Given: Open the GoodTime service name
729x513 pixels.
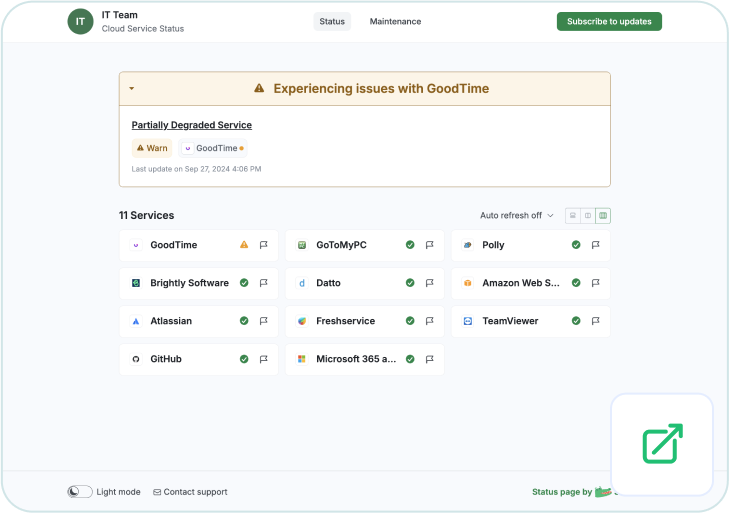Looking at the screenshot, I should click(x=173, y=245).
